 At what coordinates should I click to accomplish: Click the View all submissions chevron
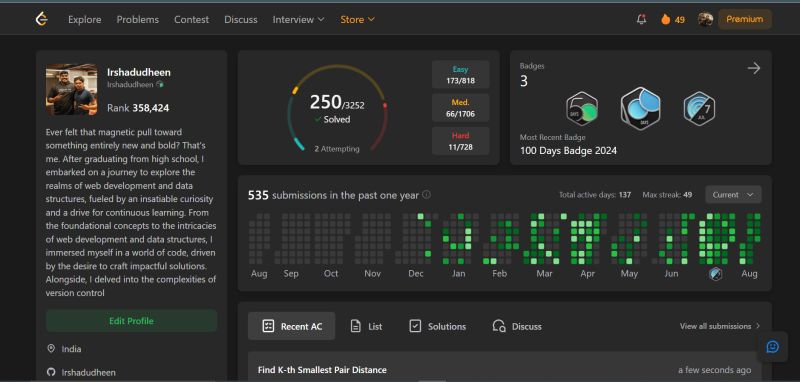pos(758,326)
